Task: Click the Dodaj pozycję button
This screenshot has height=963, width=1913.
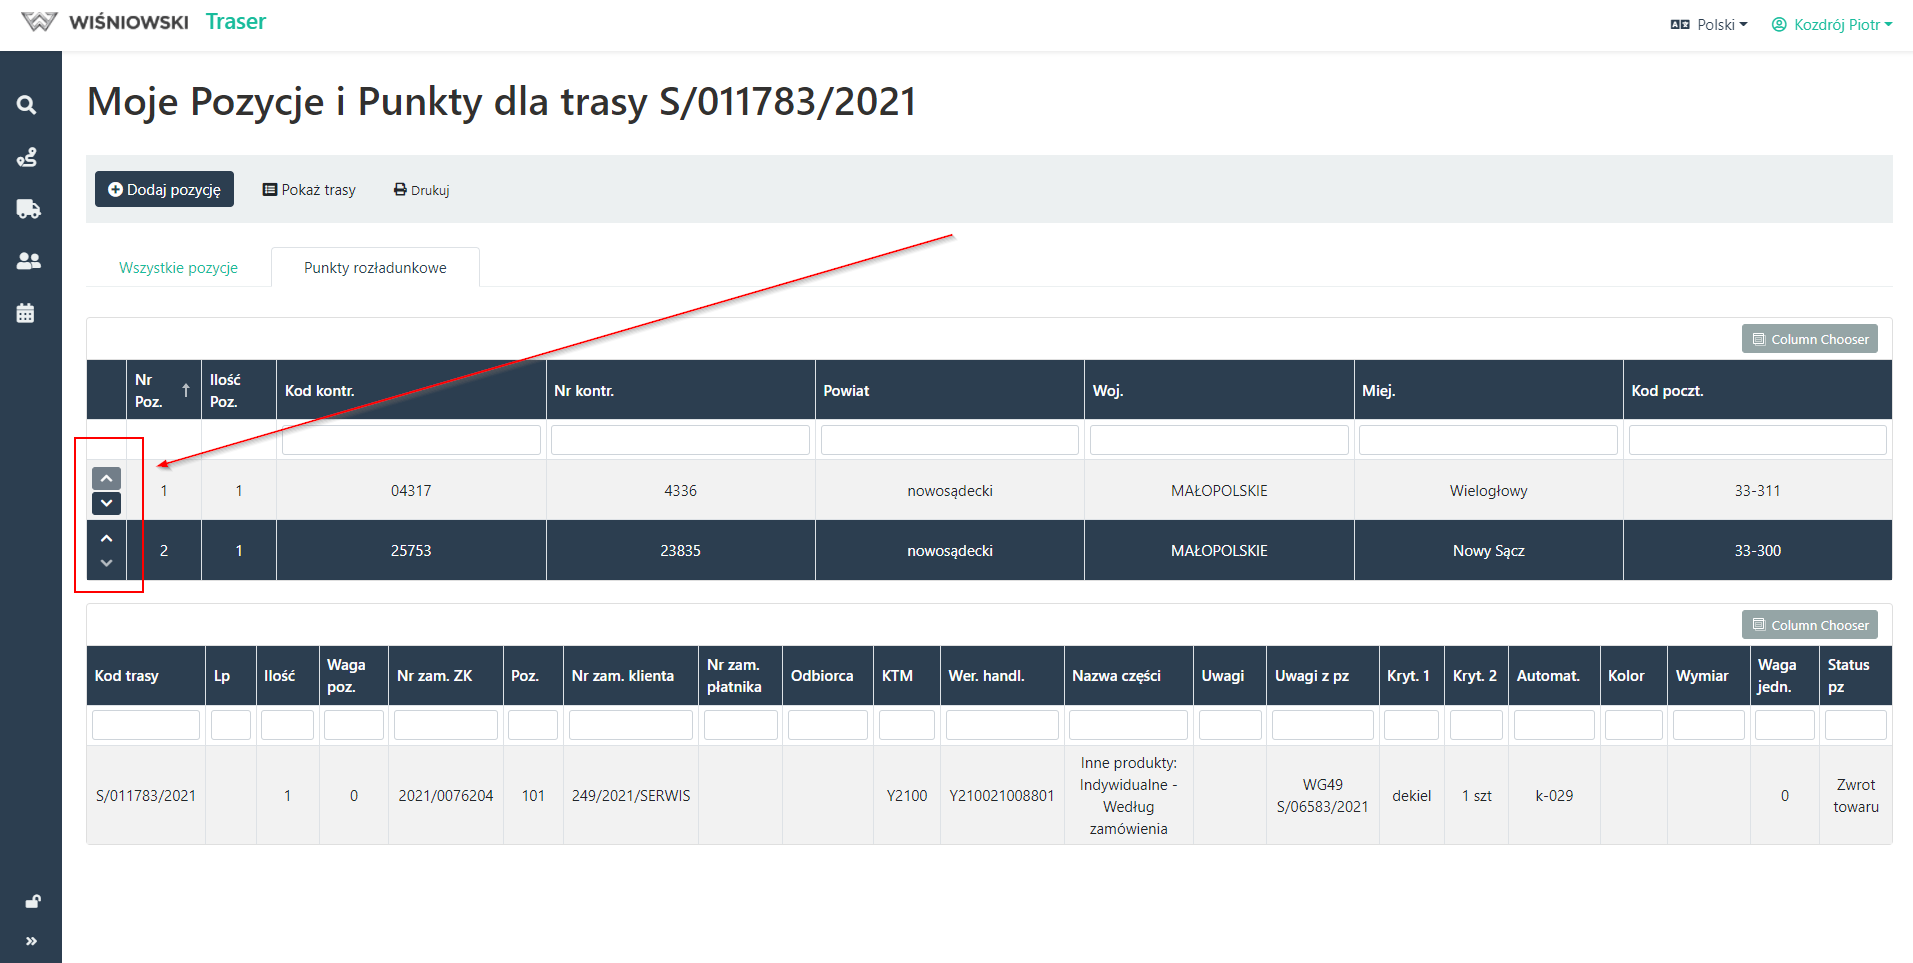Action: coord(164,189)
